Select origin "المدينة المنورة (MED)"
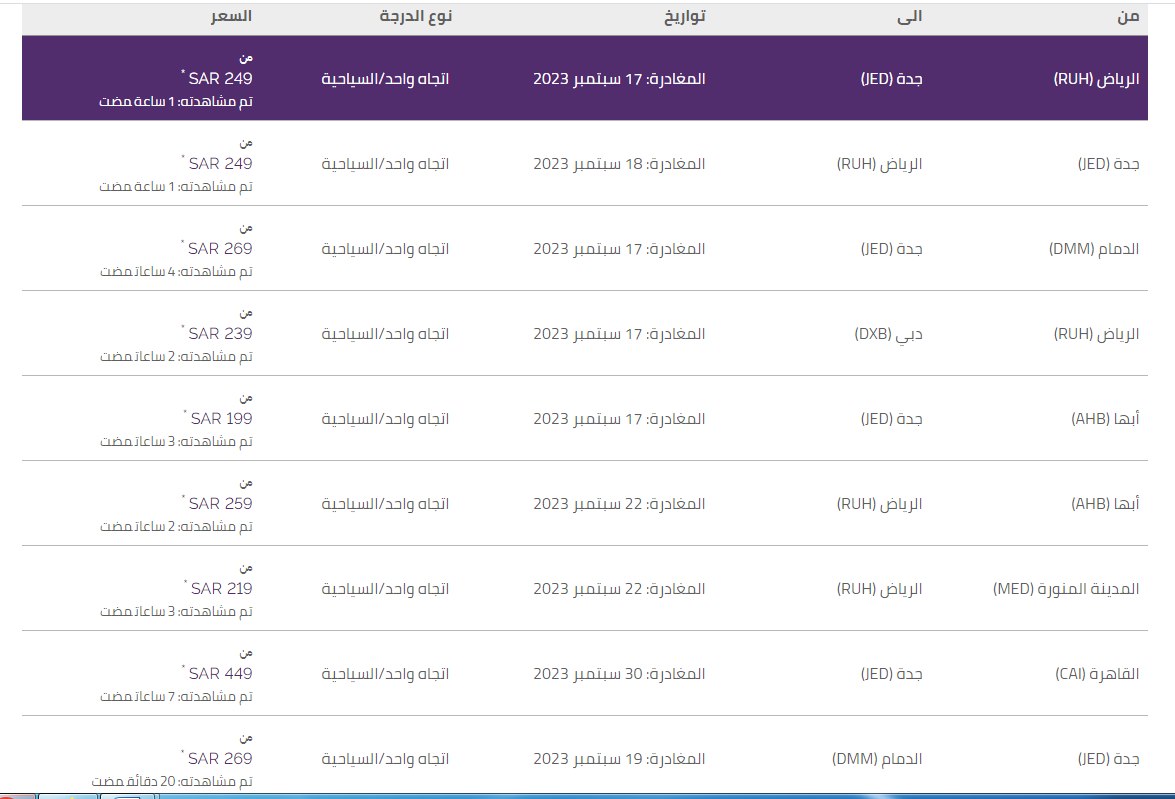 coord(1066,589)
